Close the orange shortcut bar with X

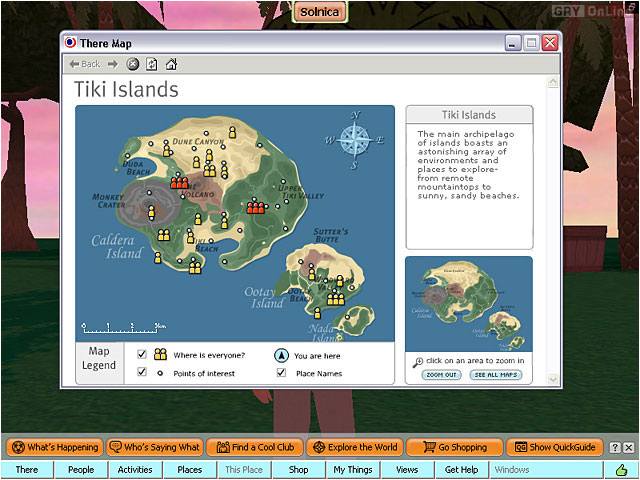(x=629, y=447)
